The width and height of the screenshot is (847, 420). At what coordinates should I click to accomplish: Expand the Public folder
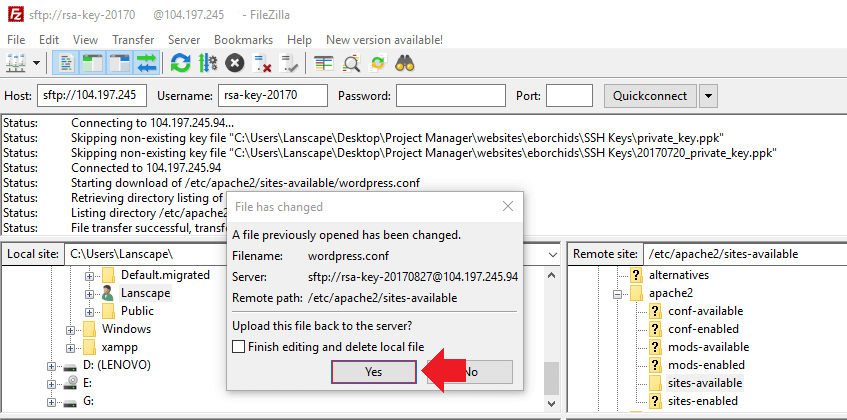coord(90,312)
